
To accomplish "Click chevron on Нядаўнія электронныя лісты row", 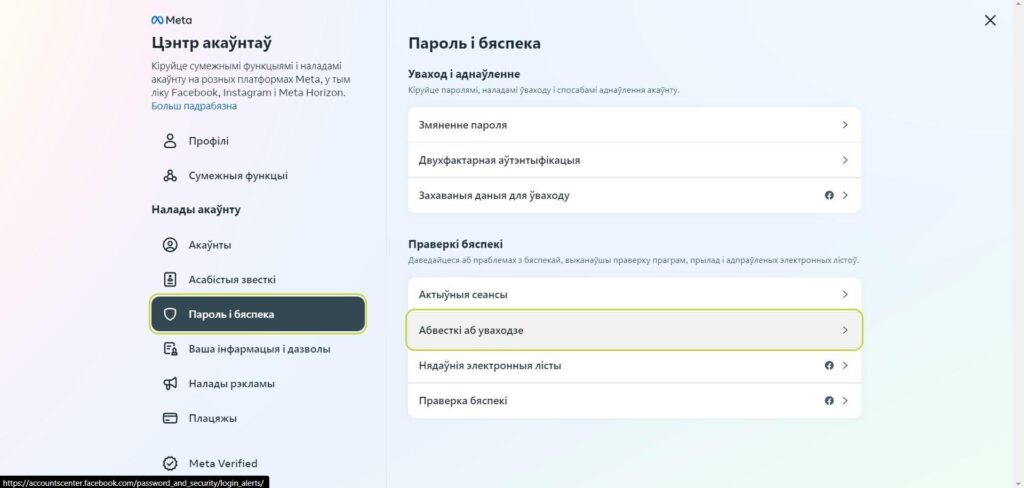I will [x=845, y=366].
